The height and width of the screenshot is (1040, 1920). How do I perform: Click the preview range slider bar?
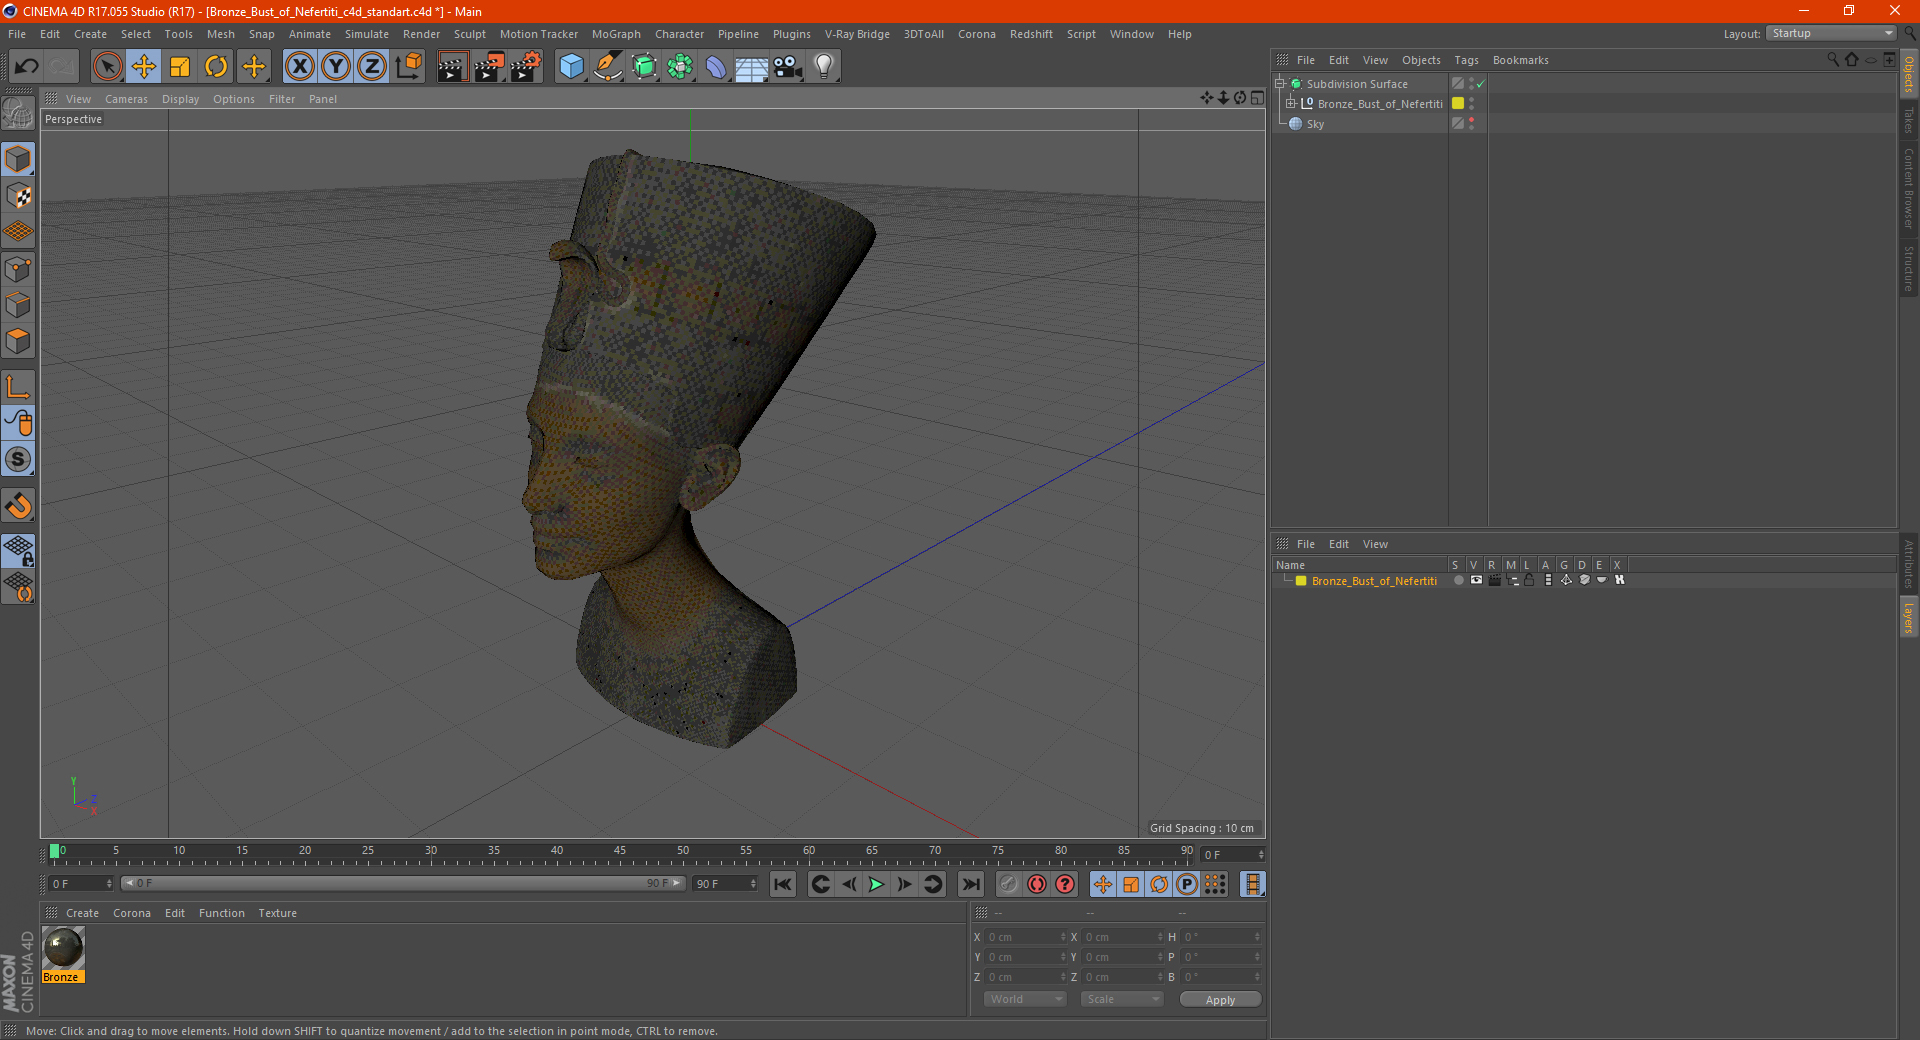(x=403, y=883)
